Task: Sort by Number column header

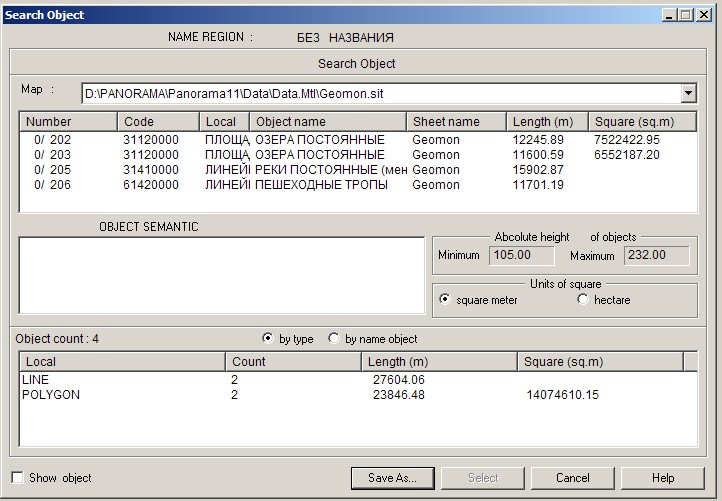Action: click(68, 122)
